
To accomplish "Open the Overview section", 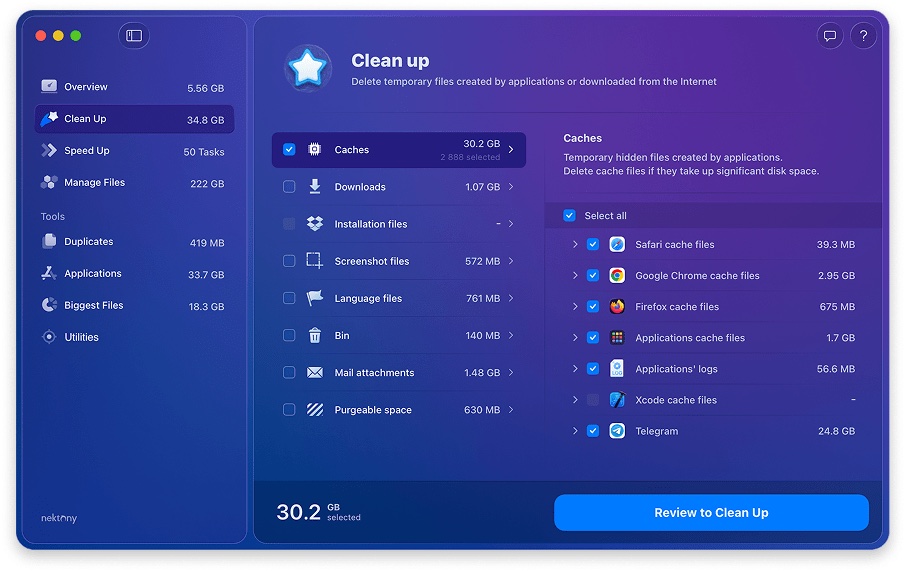I will click(x=134, y=87).
